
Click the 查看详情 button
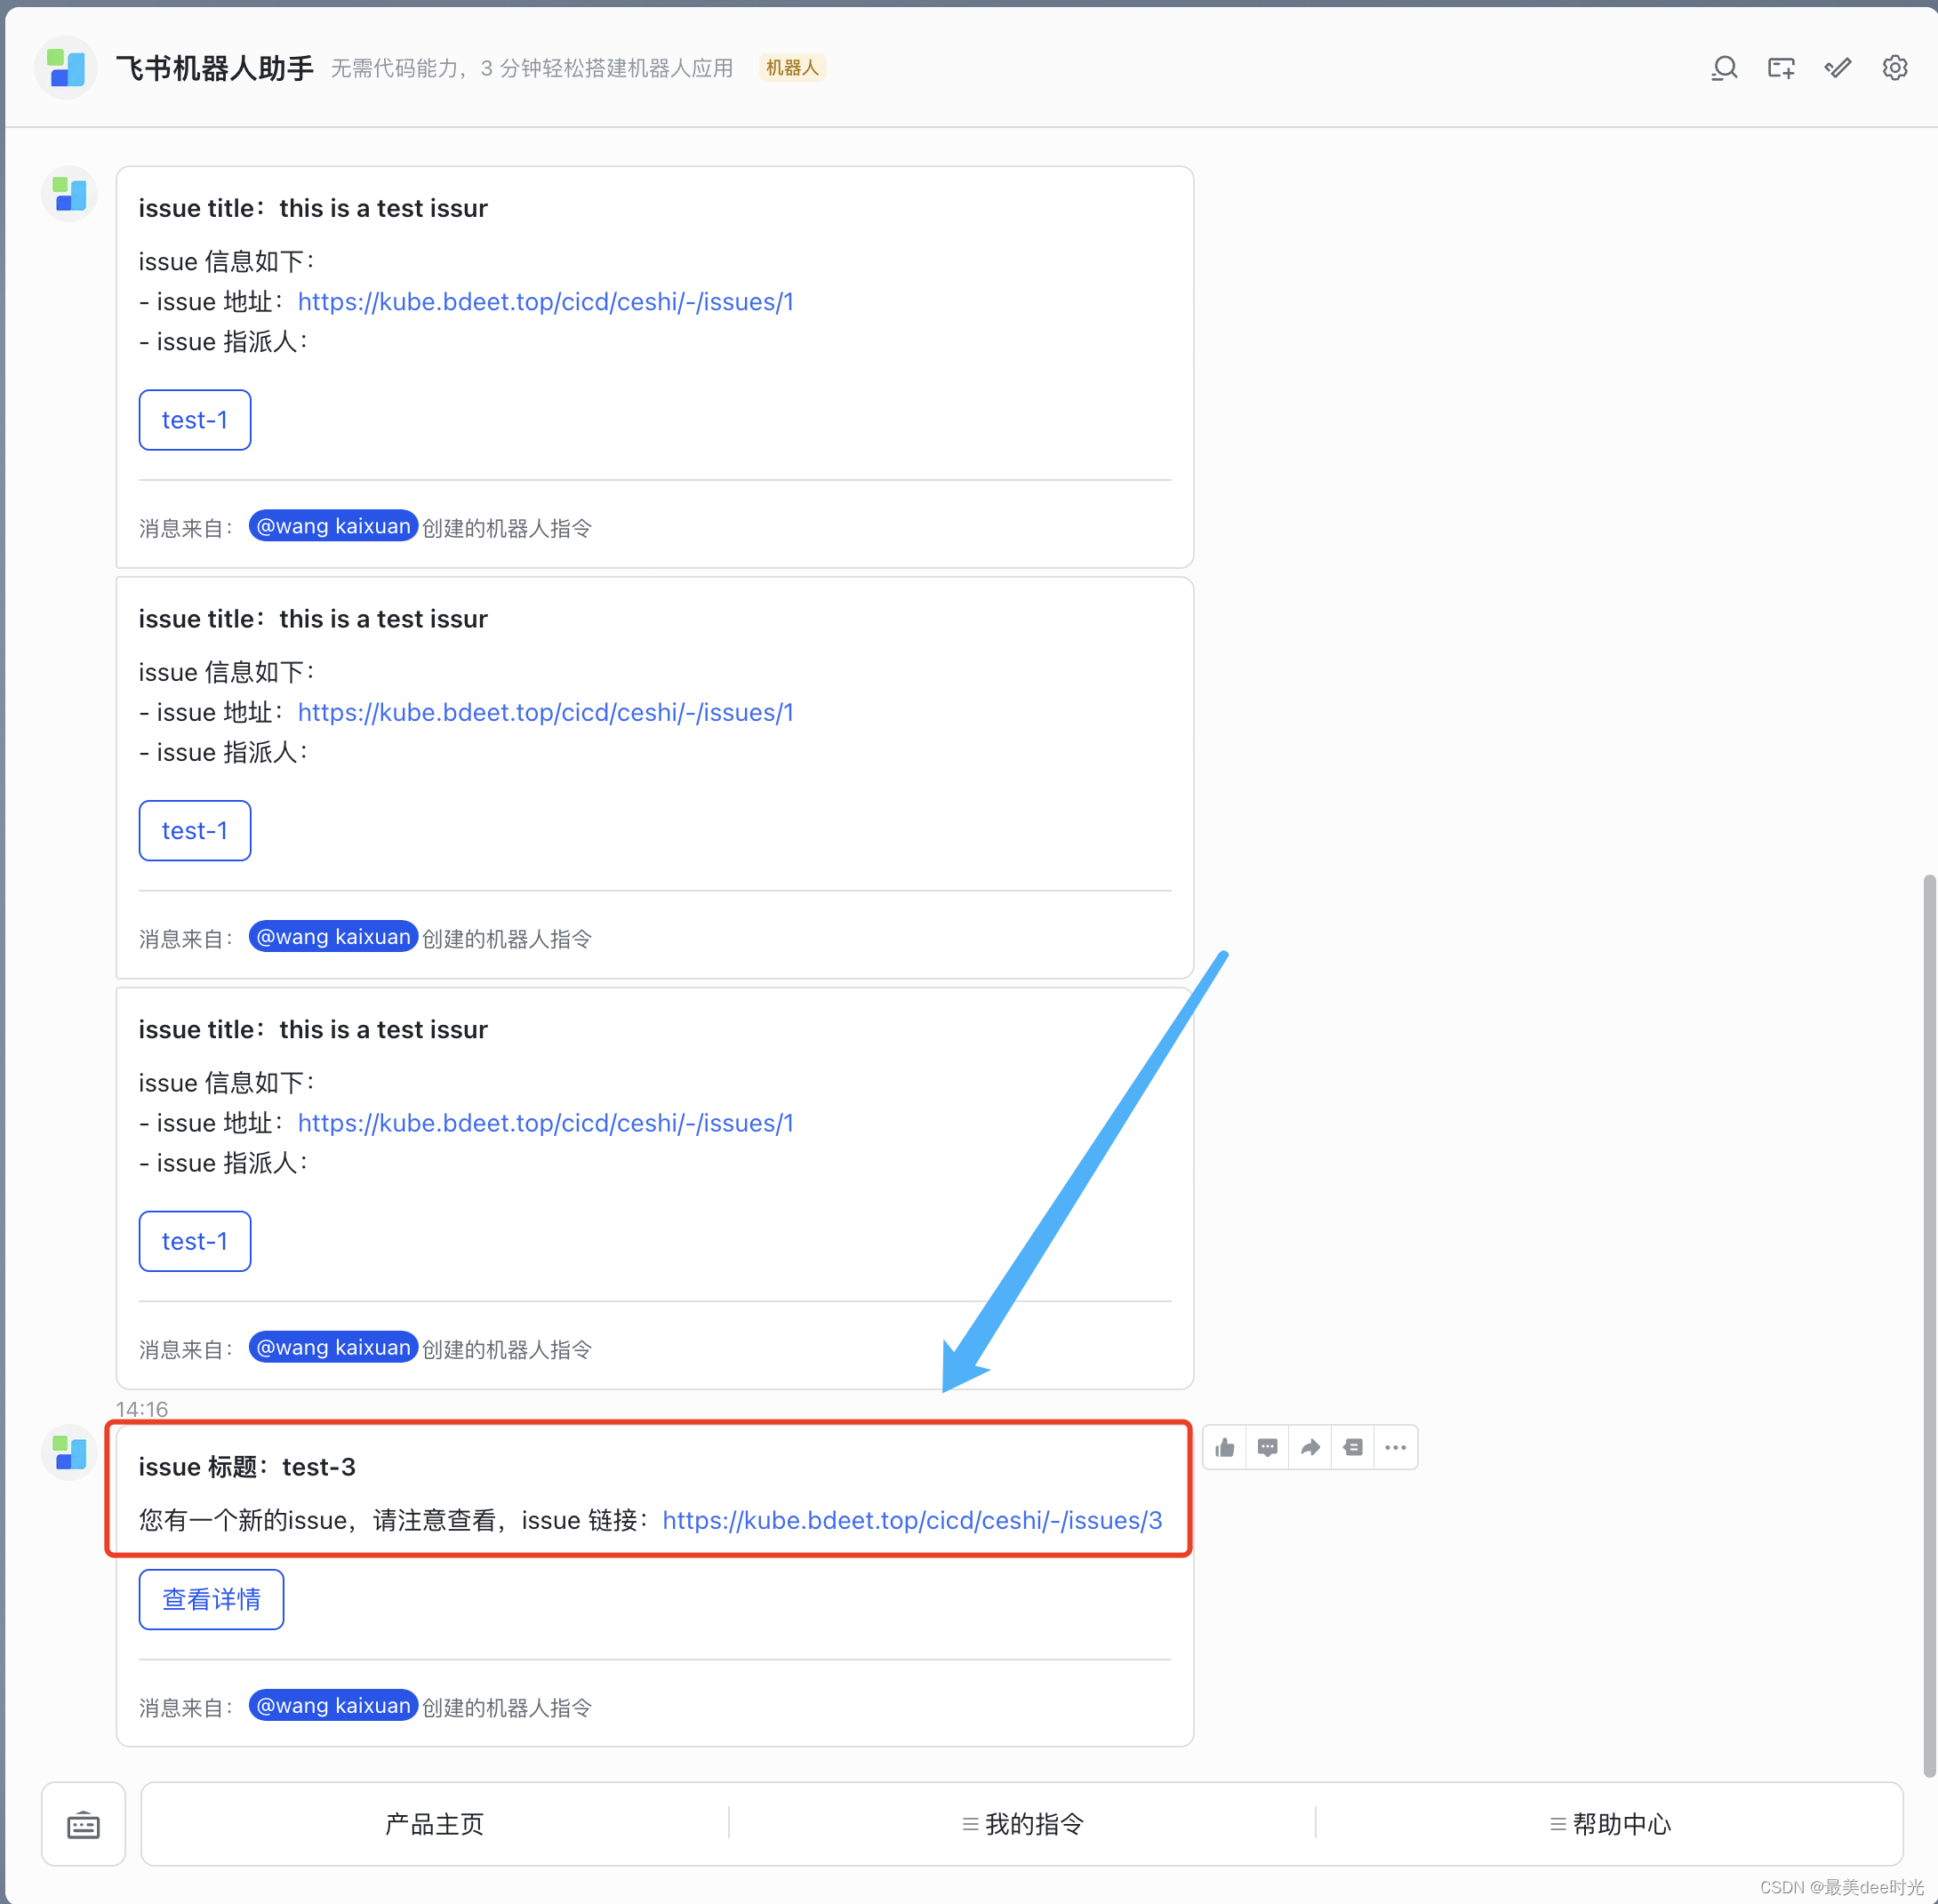[x=211, y=1599]
